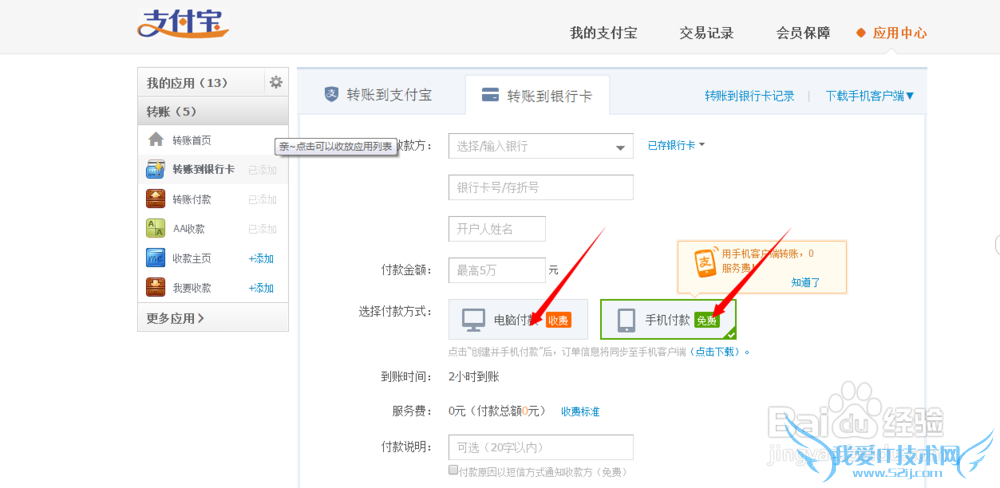Viewport: 1000px width, 488px height.
Task: Open the 收费标准 link
Action: point(580,411)
